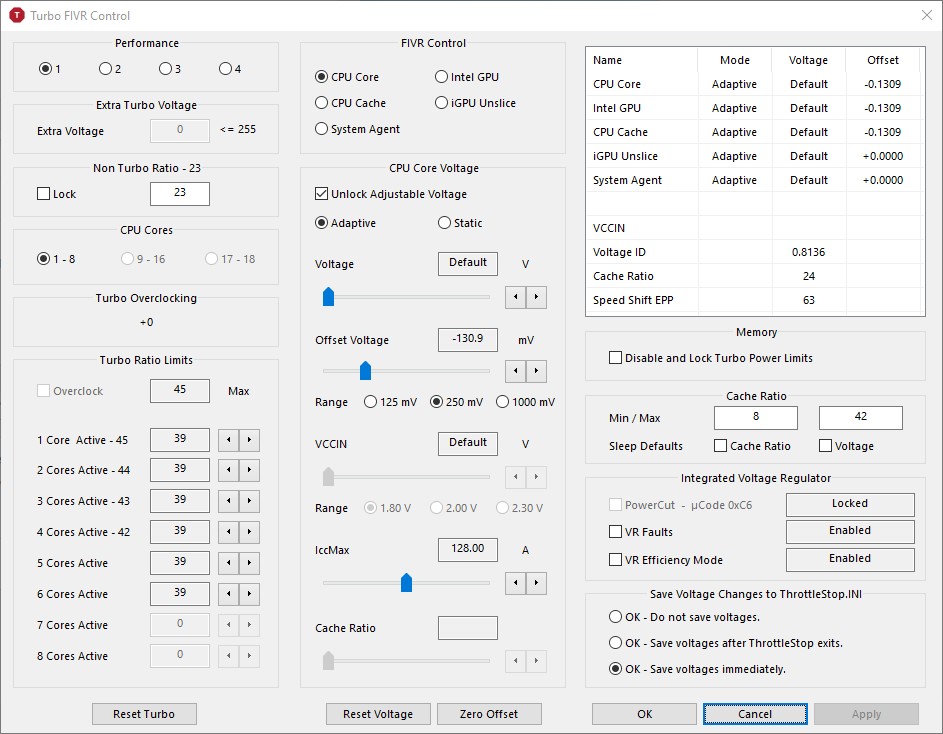This screenshot has height=734, width=943.
Task: Increase the 3 Cores Active ratio arrow
Action: pos(249,501)
